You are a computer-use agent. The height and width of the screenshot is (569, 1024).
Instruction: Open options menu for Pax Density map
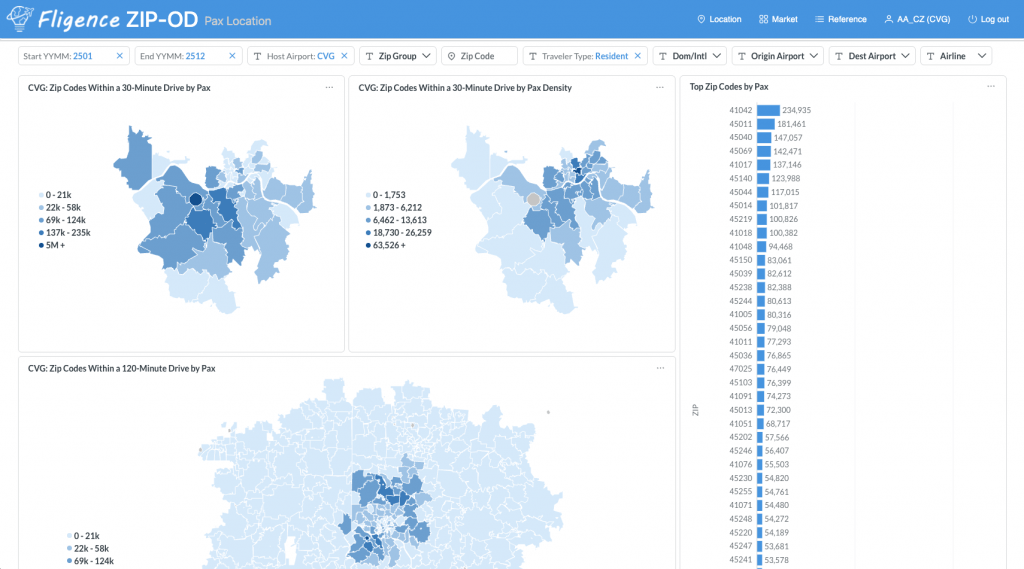click(660, 88)
